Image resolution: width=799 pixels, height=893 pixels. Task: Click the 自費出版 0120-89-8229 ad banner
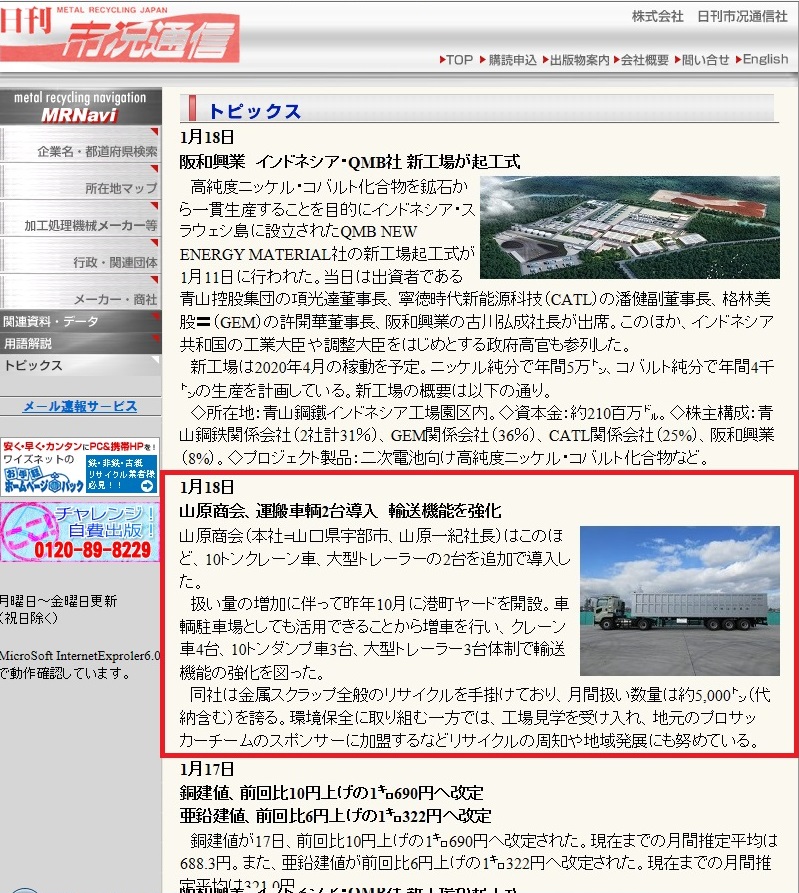79,532
